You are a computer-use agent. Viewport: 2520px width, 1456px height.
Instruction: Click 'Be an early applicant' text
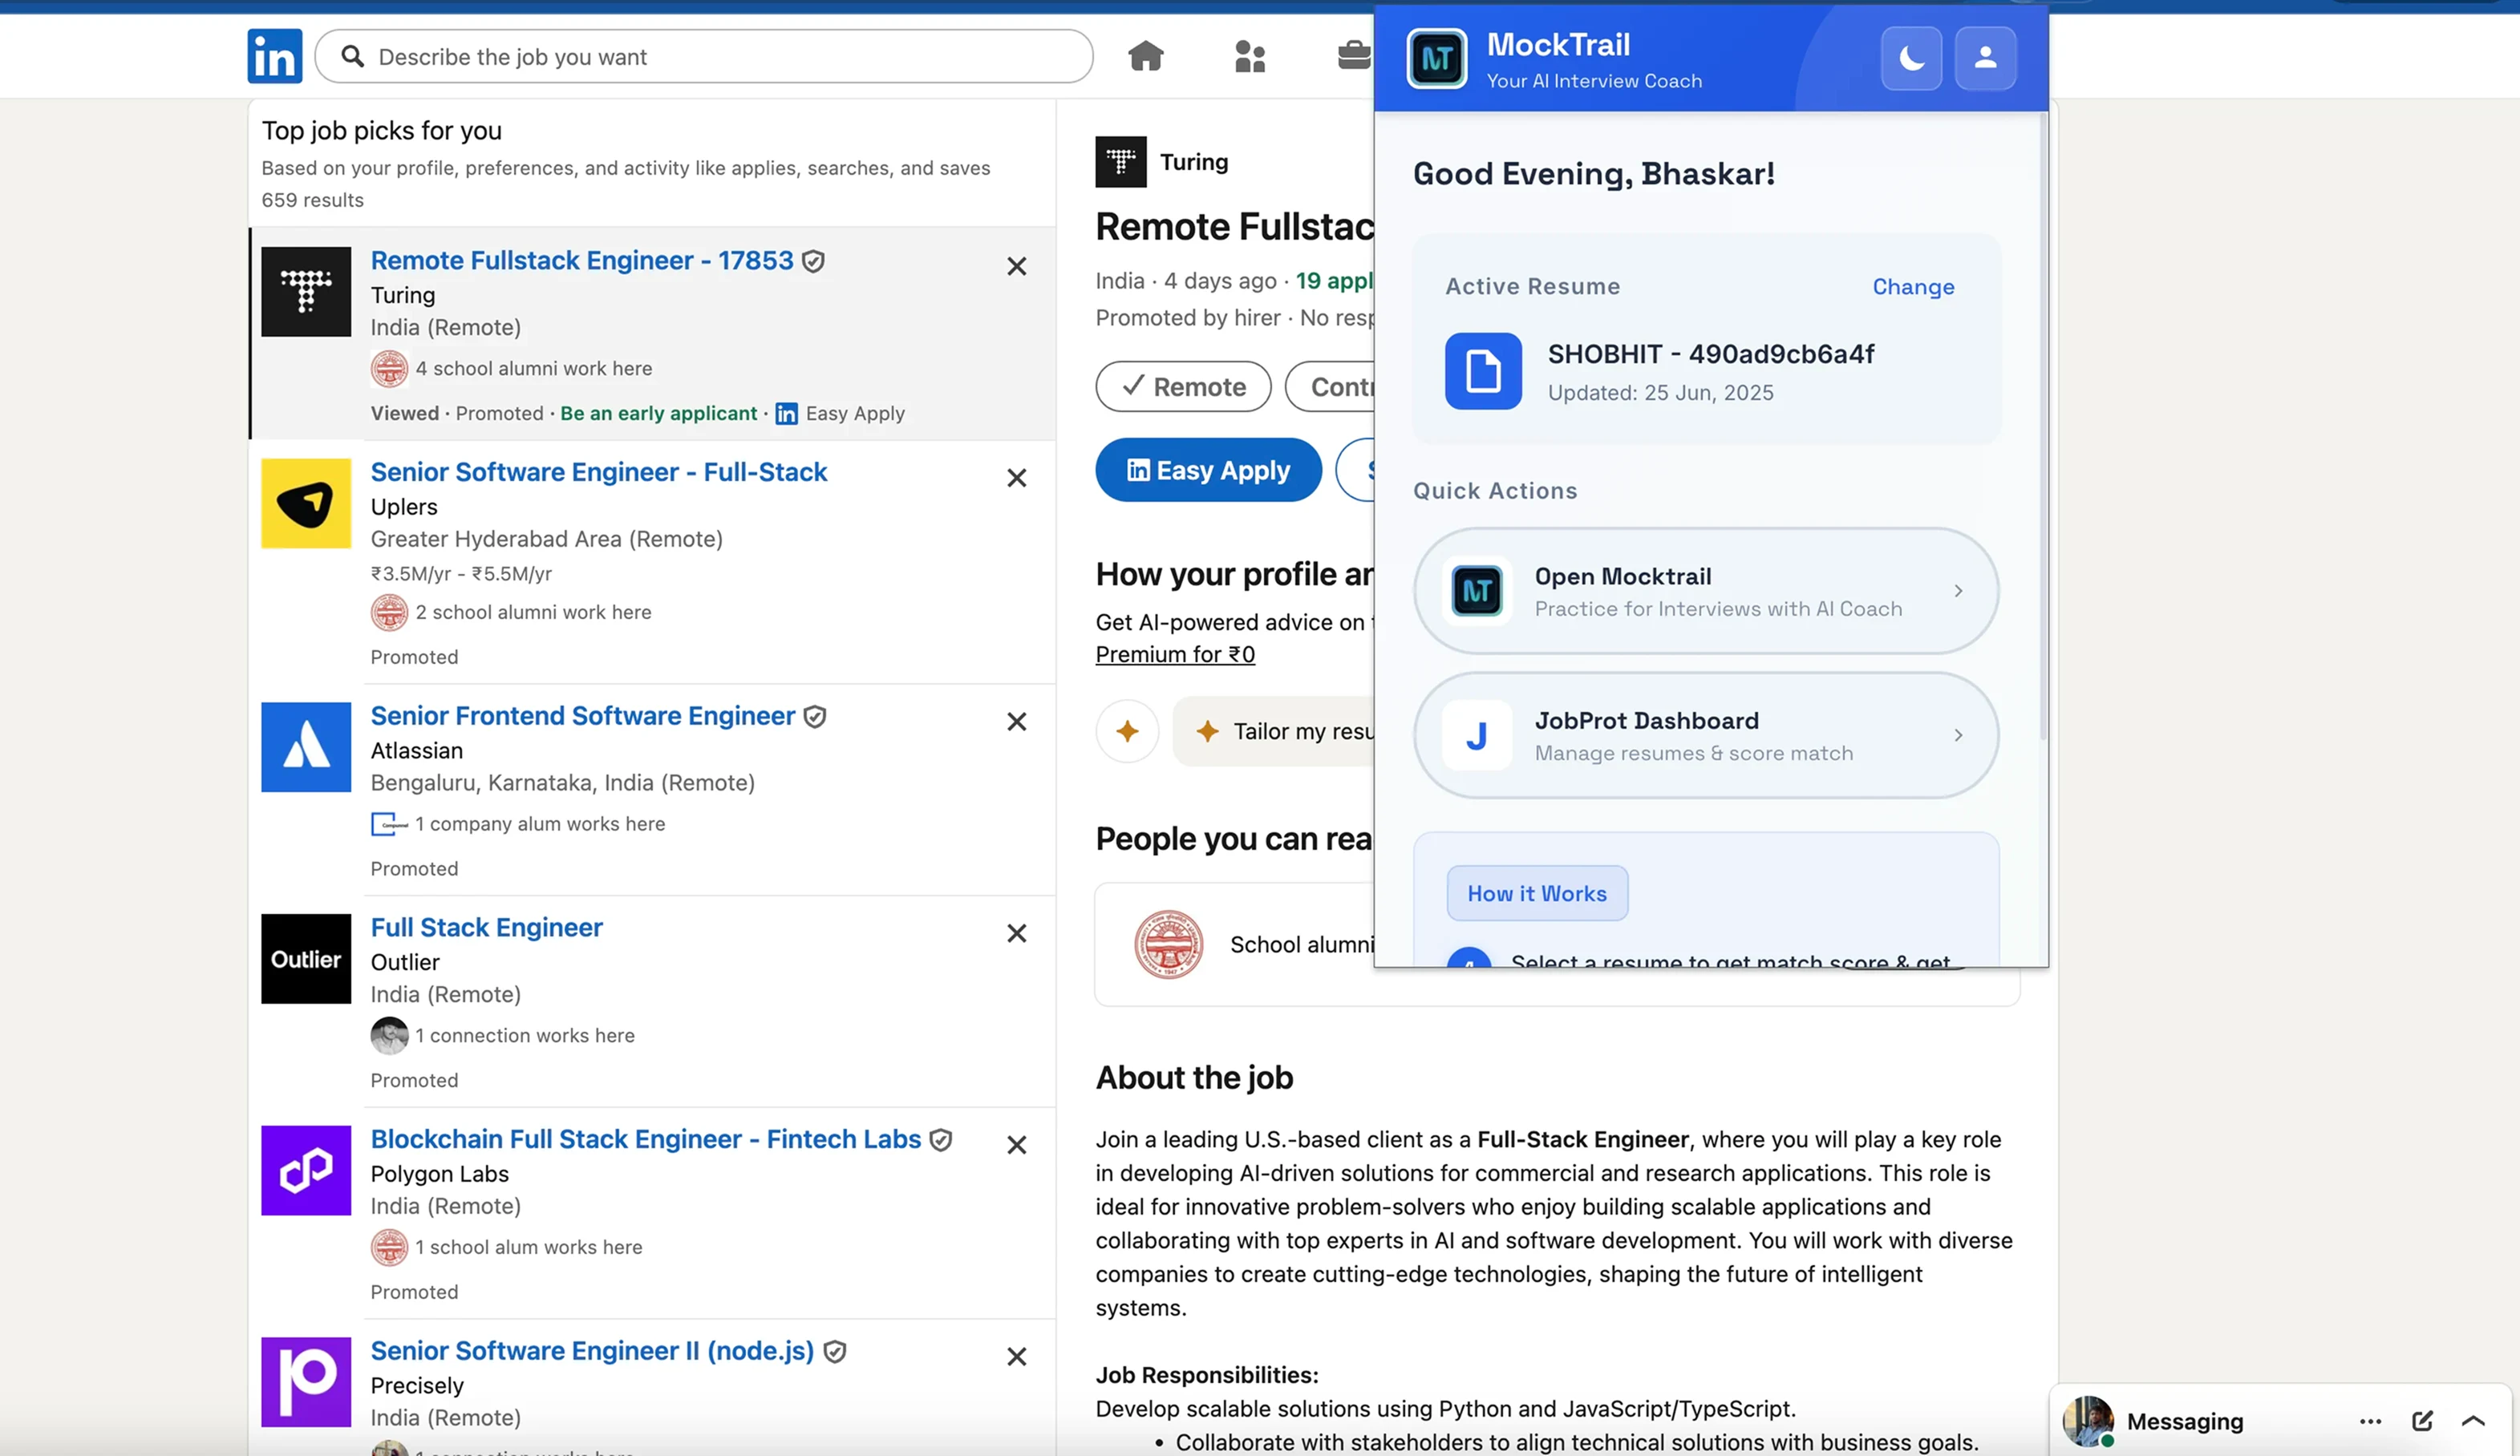(659, 414)
